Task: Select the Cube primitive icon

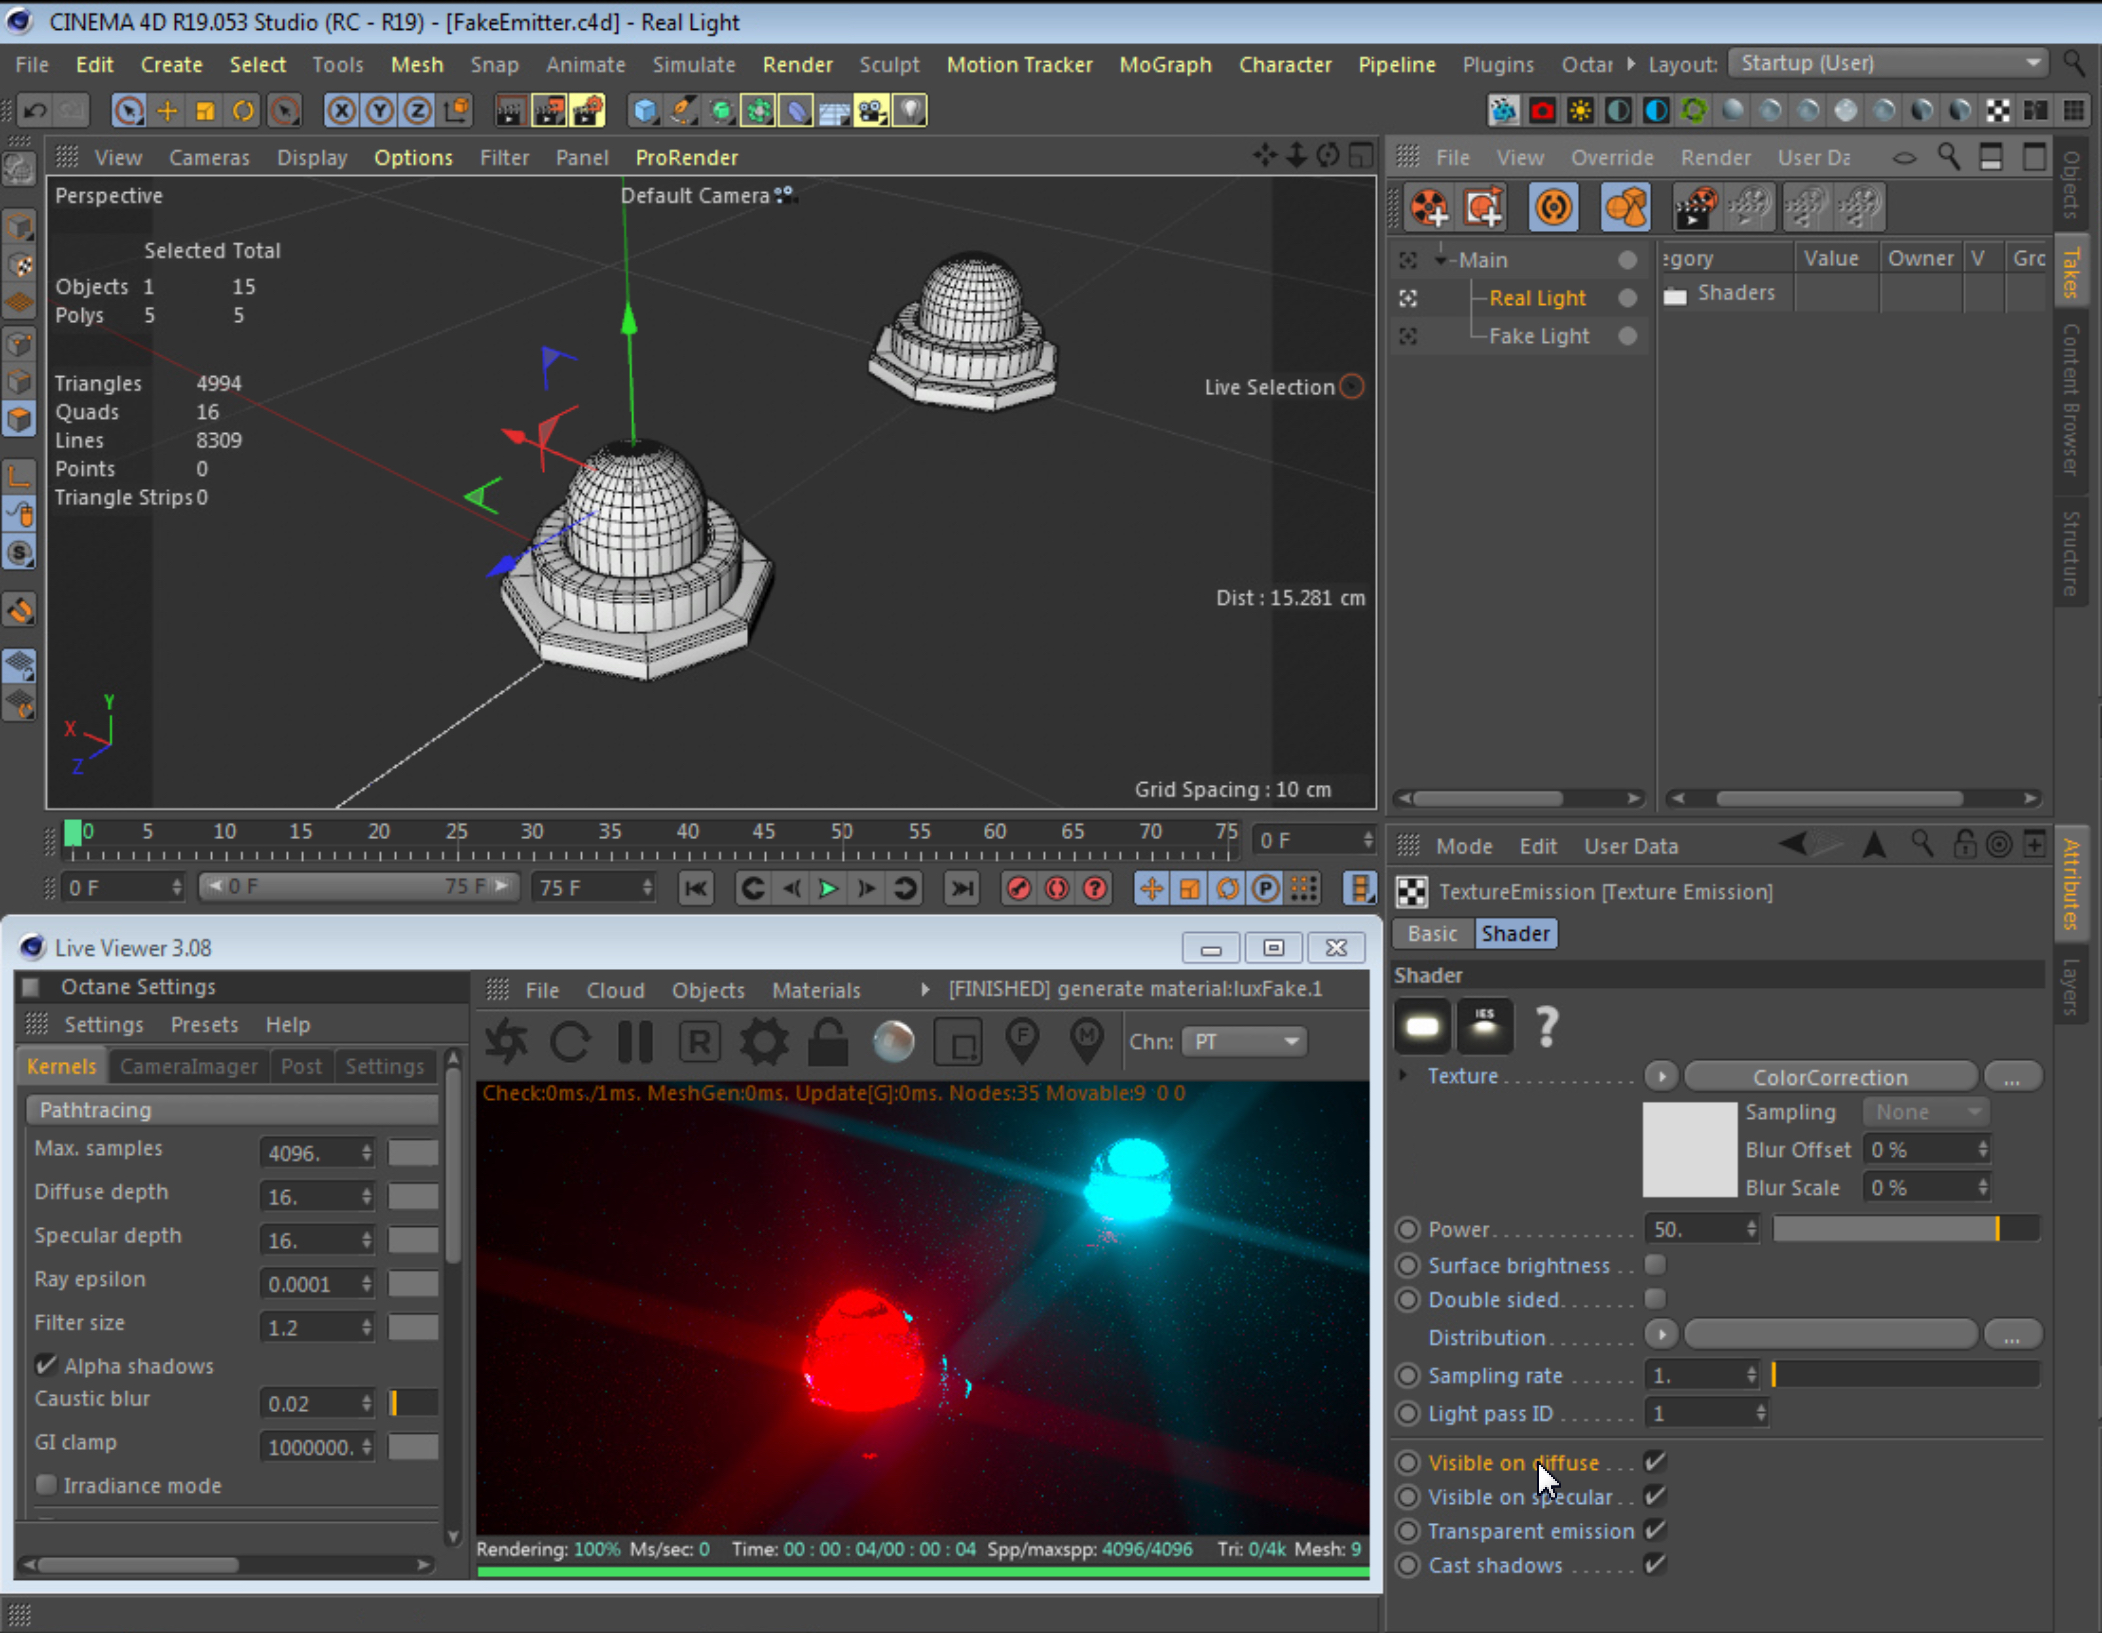Action: 645,110
